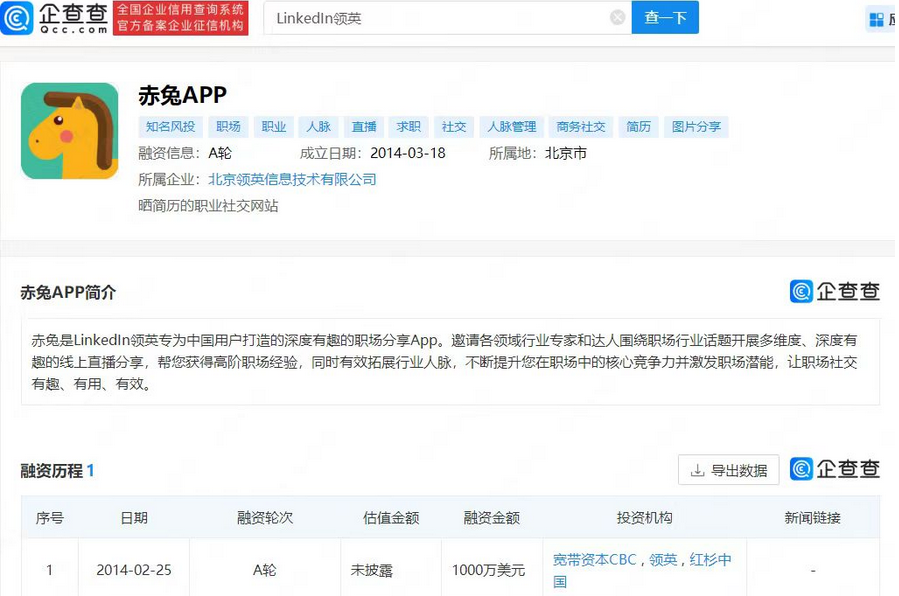
Task: Click the apps grid icon at top right
Action: 877,19
